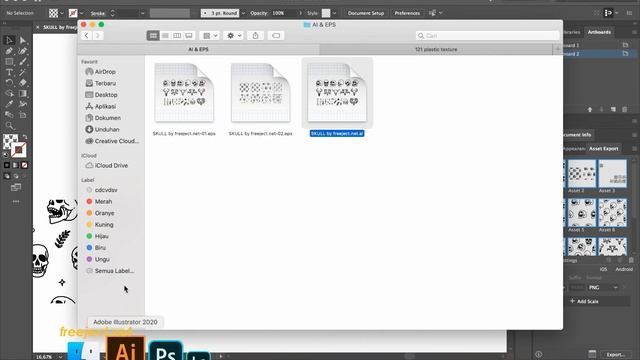Switch Finder to column view
Image resolution: width=640 pixels, height=360 pixels.
[x=177, y=36]
